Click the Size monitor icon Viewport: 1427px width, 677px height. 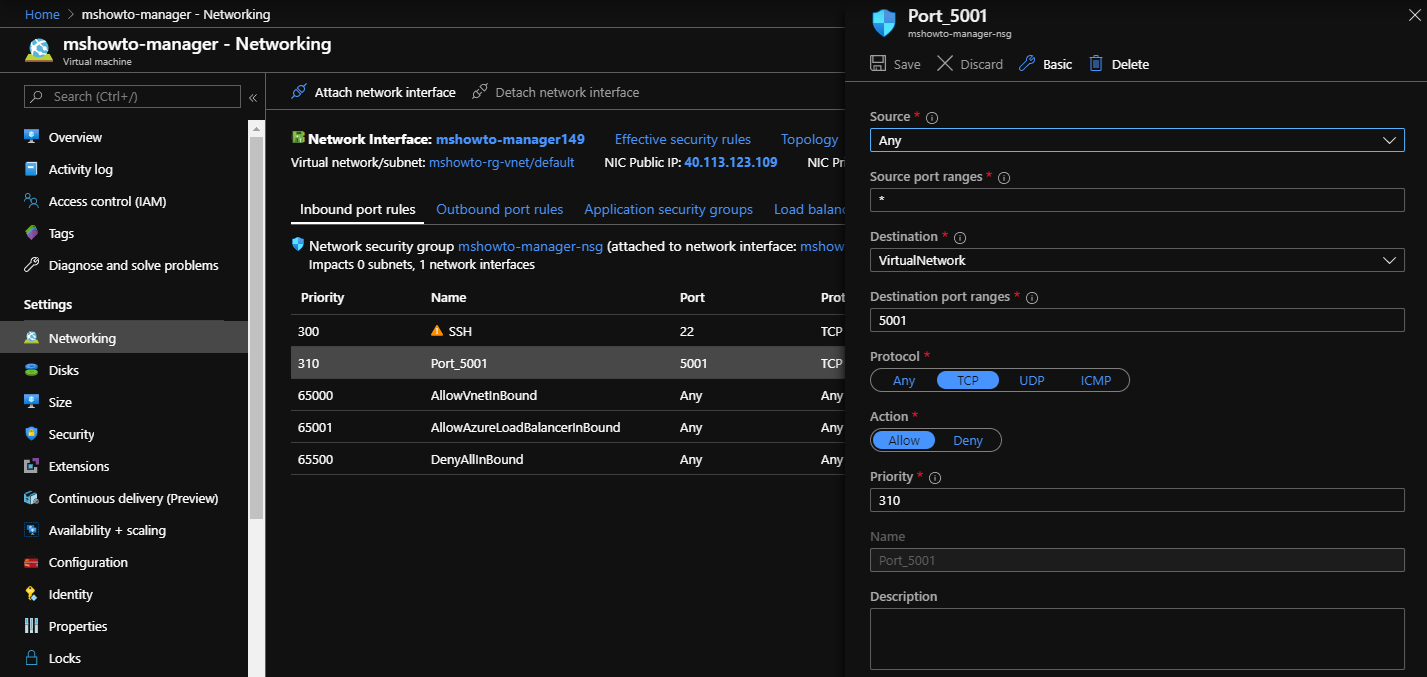tap(31, 402)
